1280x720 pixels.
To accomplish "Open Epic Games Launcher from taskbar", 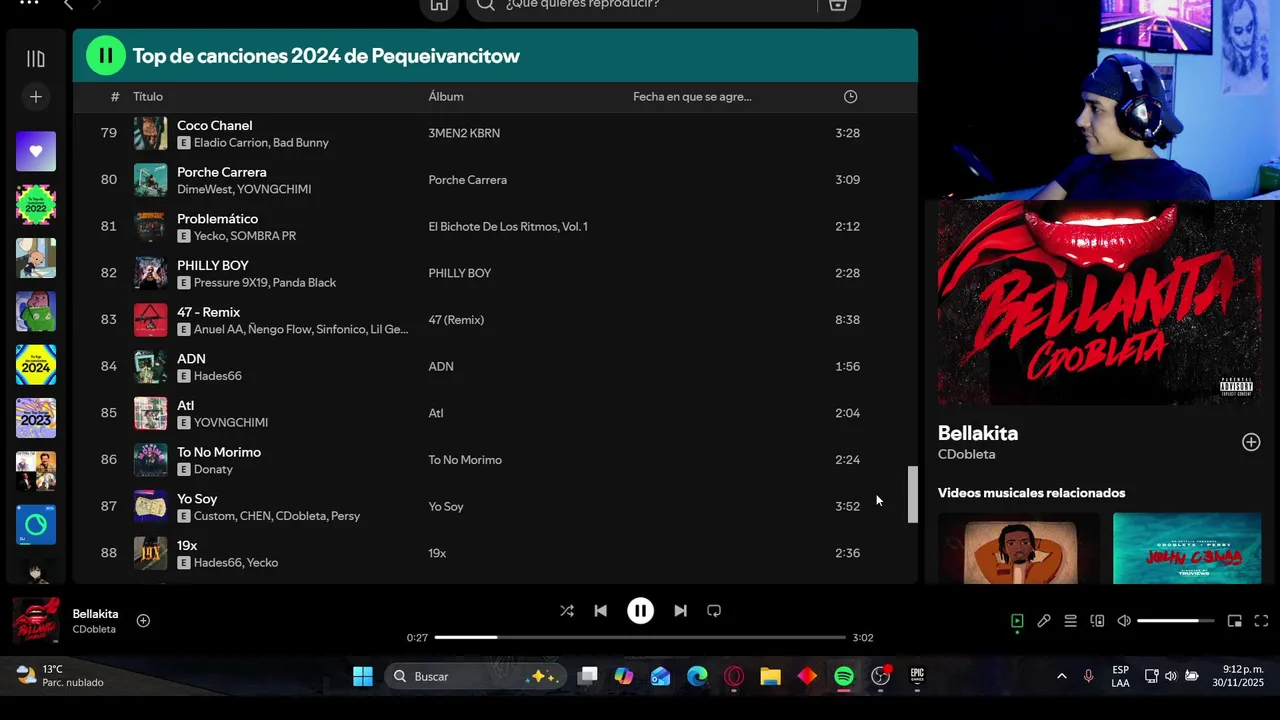I will tap(917, 677).
